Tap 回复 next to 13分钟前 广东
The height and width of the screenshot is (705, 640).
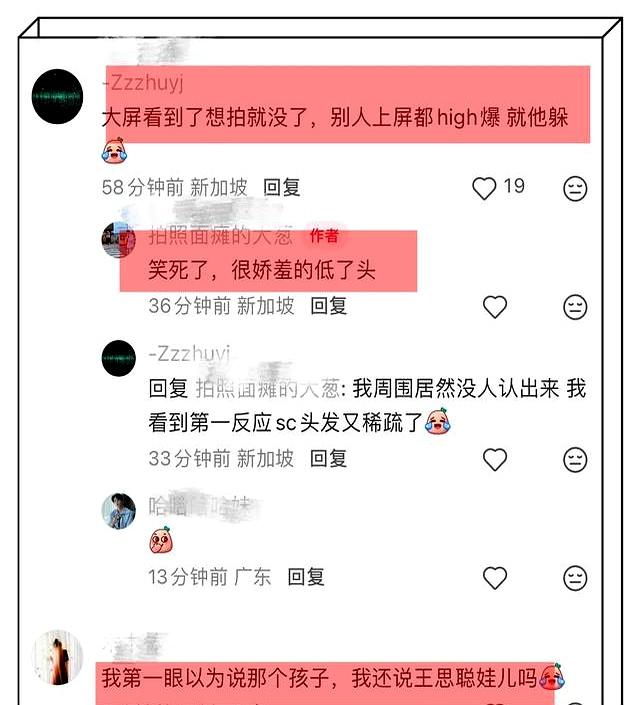(306, 577)
